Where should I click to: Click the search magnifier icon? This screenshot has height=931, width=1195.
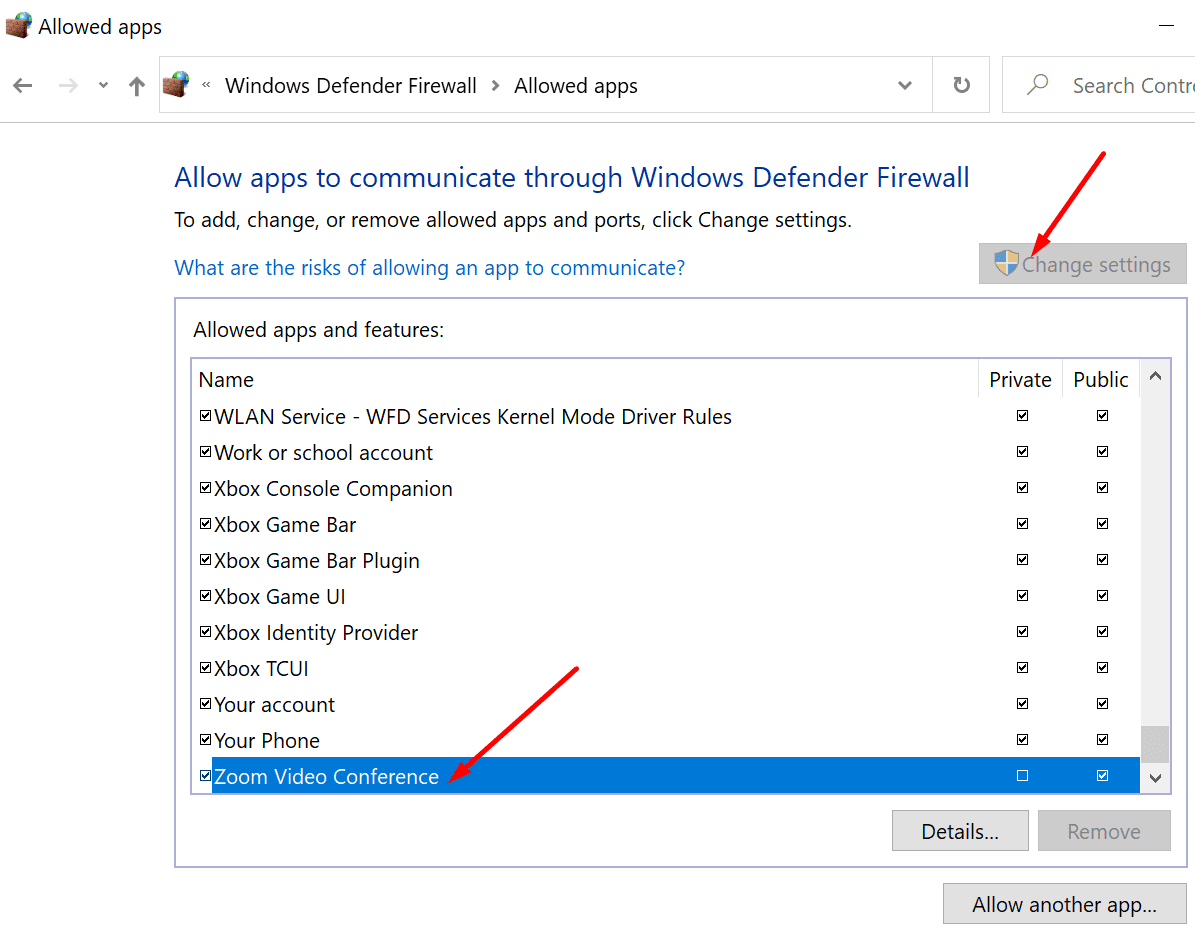(1037, 85)
